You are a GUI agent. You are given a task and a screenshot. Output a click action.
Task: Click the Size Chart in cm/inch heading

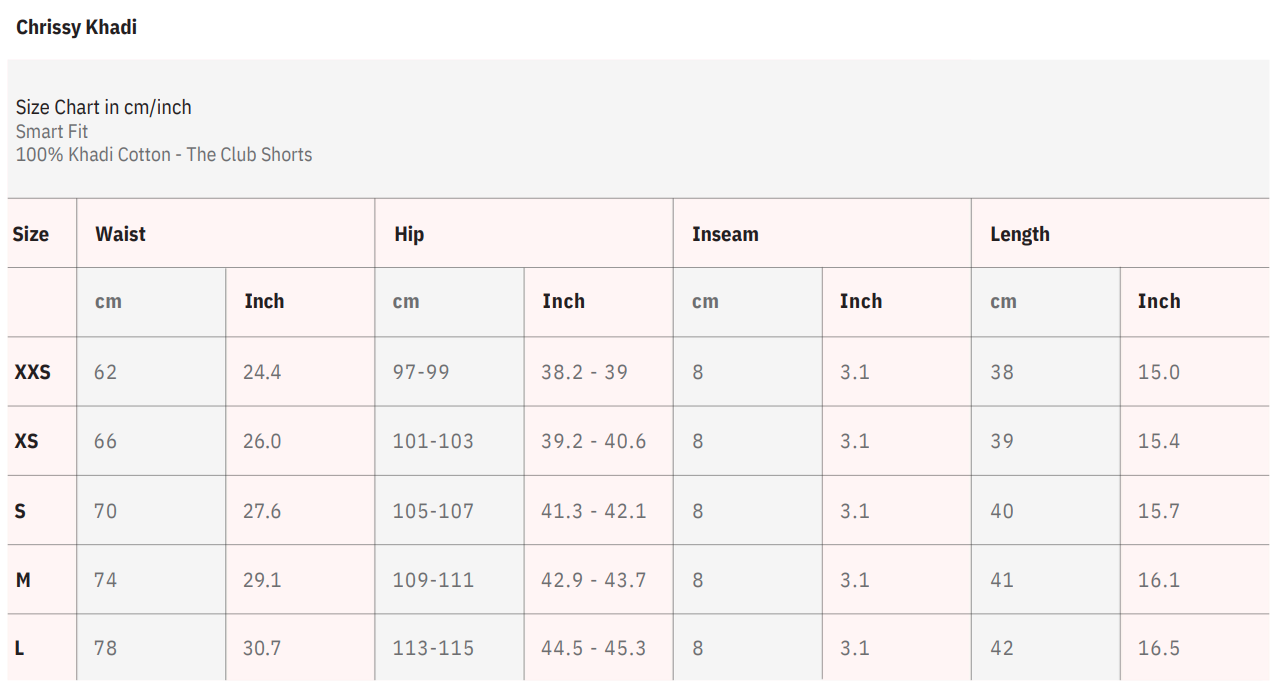click(x=104, y=107)
